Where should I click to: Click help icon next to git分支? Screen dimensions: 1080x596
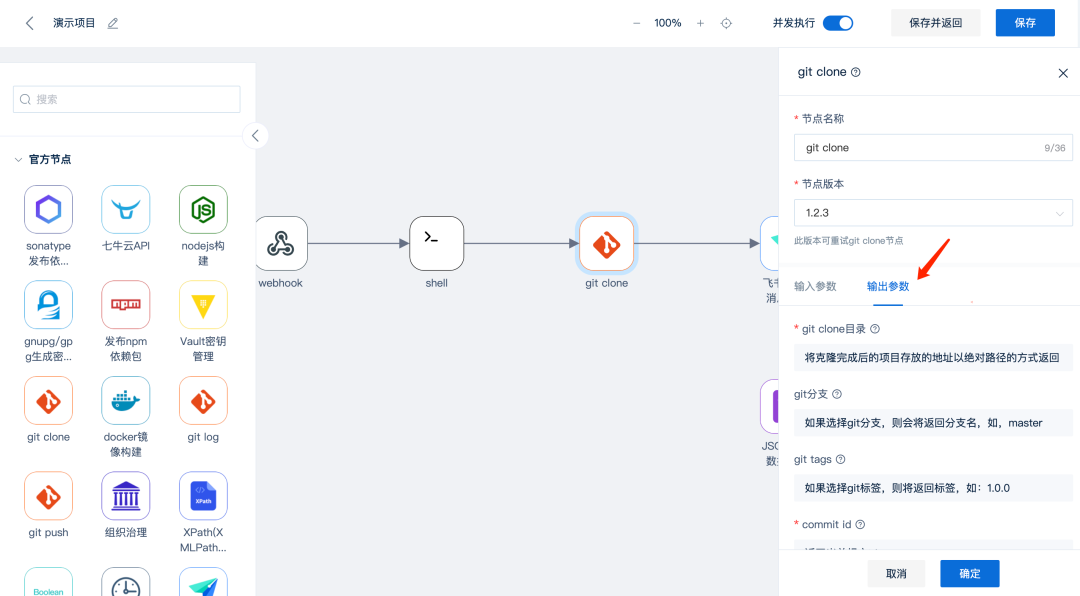point(837,394)
